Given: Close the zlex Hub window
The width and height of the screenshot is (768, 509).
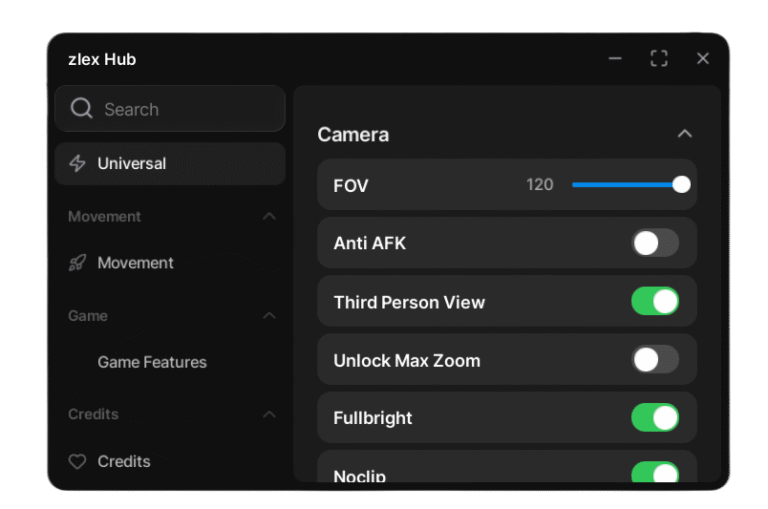Looking at the screenshot, I should tap(703, 59).
